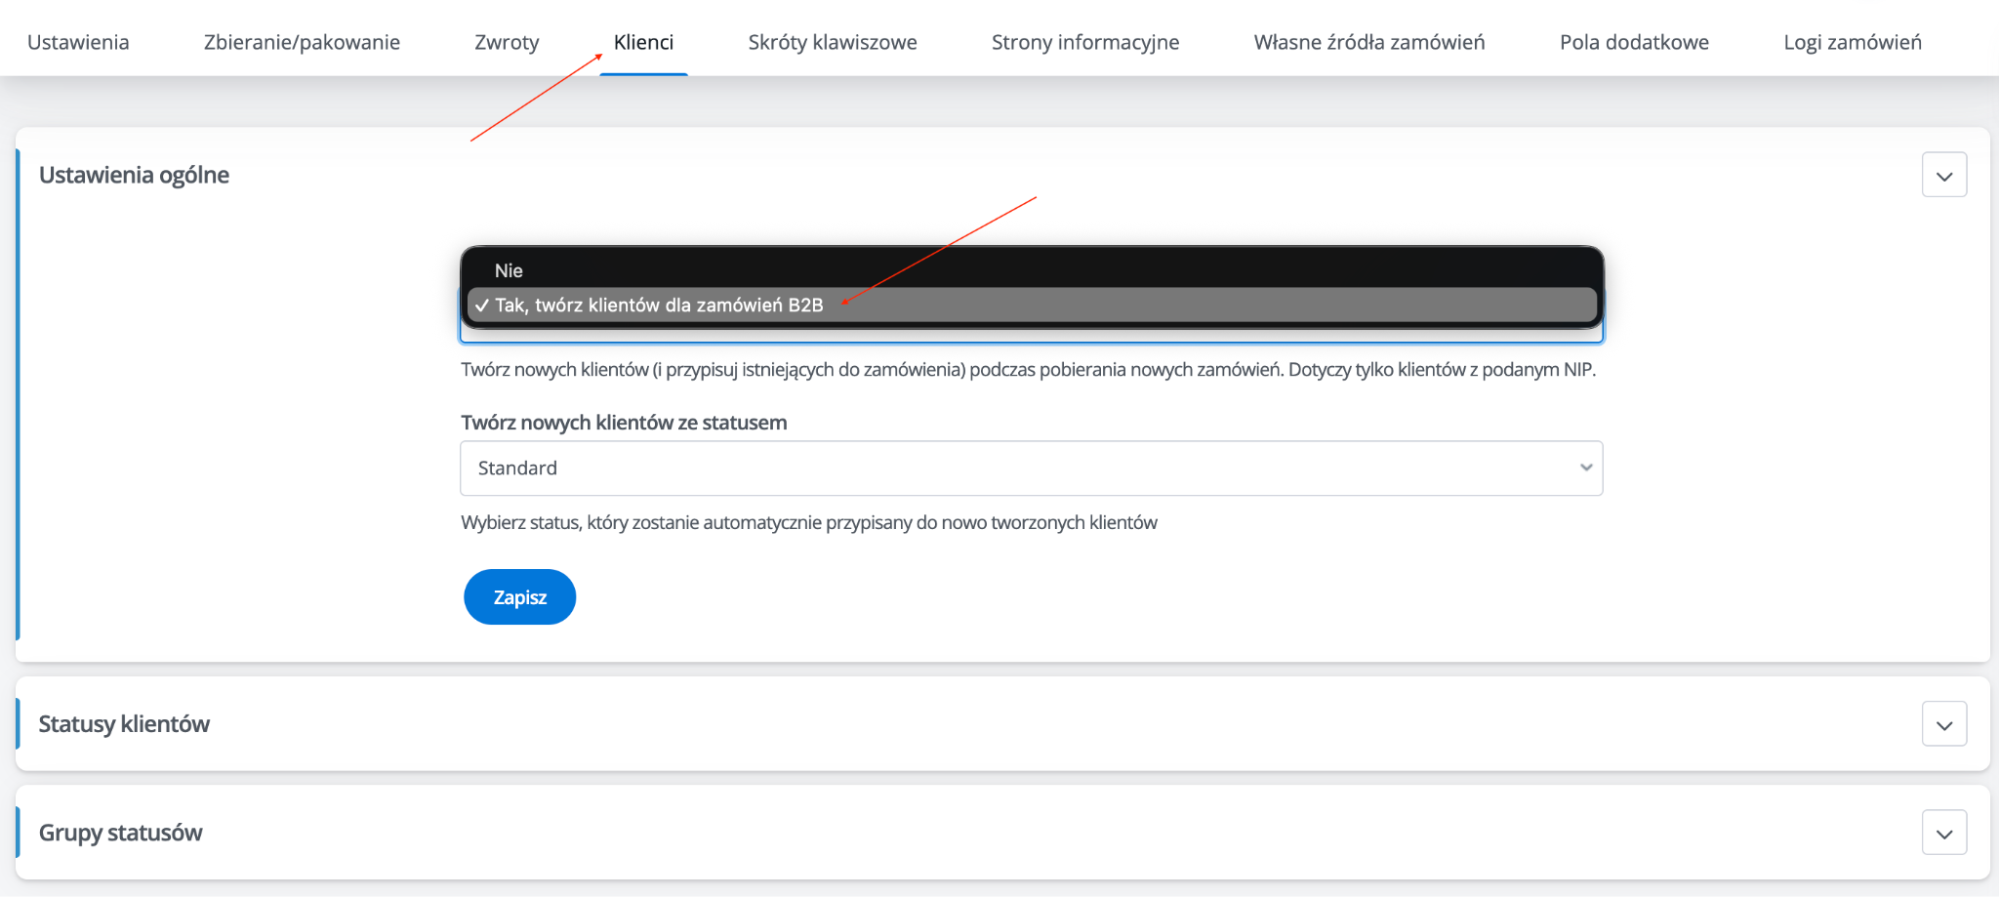Click the Grupy statusów section header

click(120, 833)
